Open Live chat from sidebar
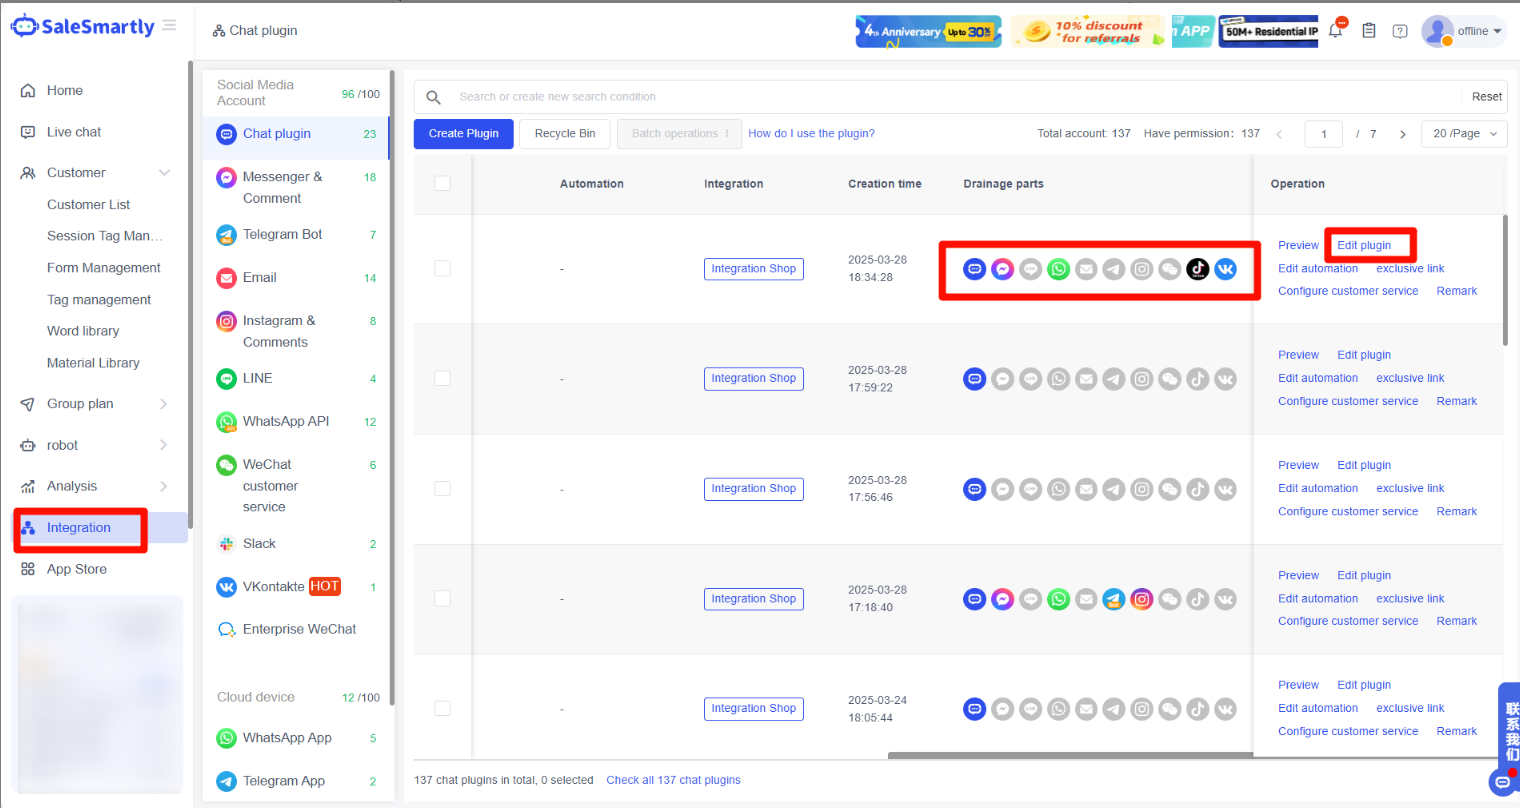The width and height of the screenshot is (1520, 808). pos(73,132)
